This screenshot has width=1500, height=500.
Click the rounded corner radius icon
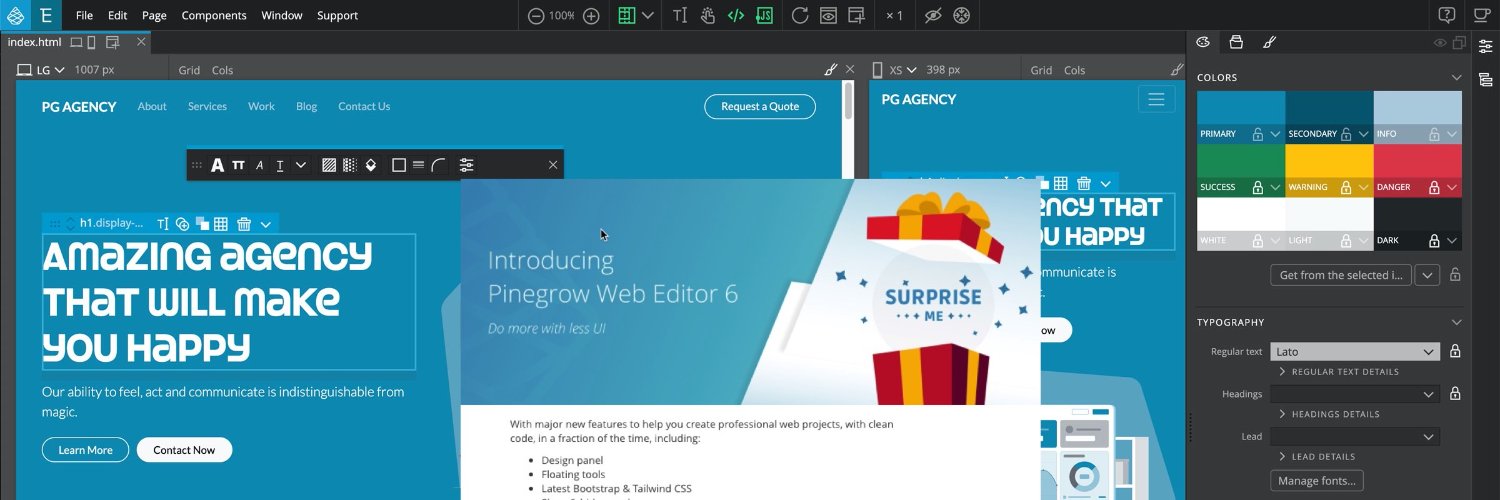click(x=438, y=165)
